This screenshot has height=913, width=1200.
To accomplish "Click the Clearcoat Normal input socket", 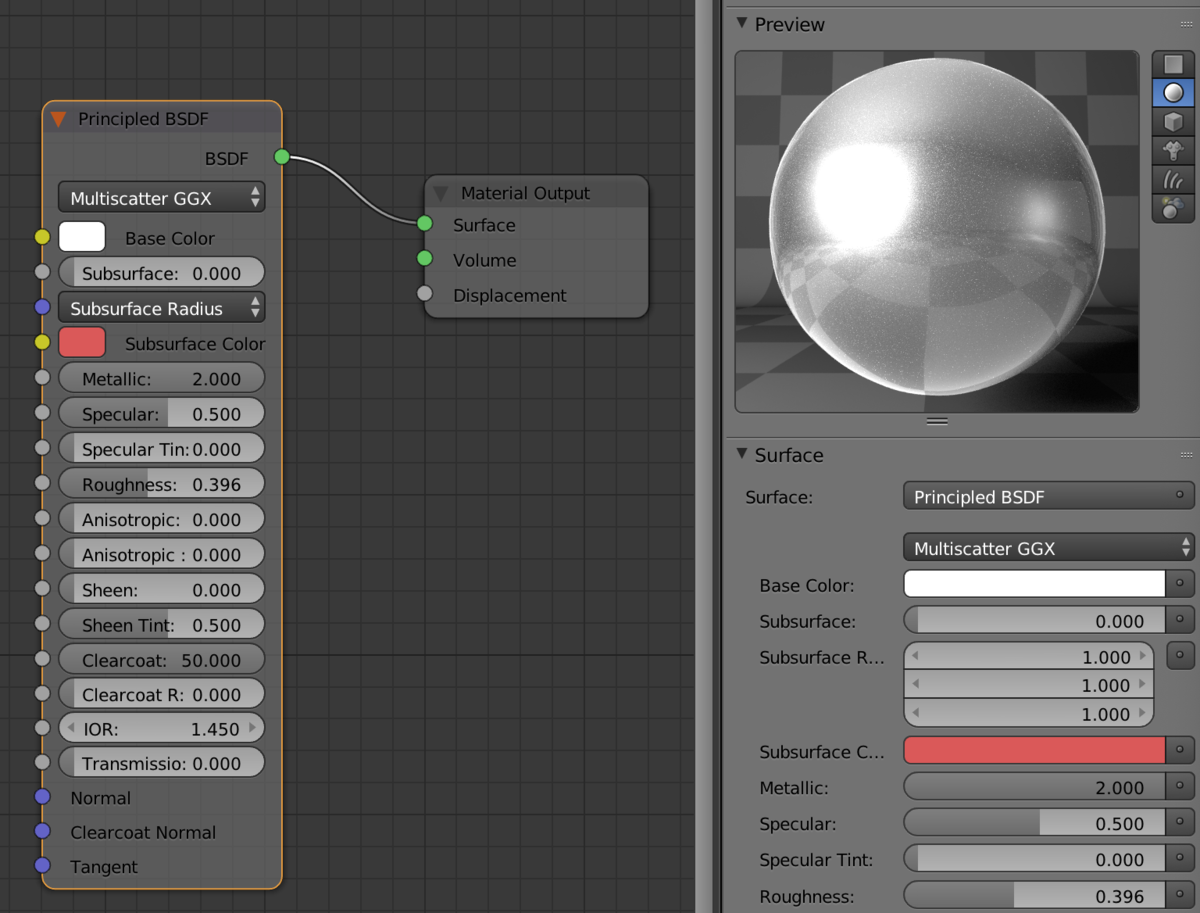I will click(42, 831).
